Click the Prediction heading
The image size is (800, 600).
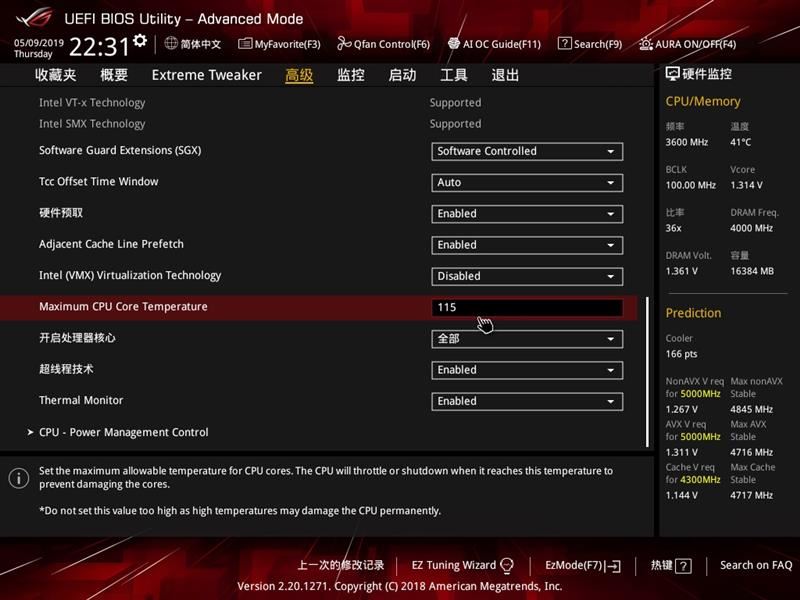pyautogui.click(x=693, y=313)
